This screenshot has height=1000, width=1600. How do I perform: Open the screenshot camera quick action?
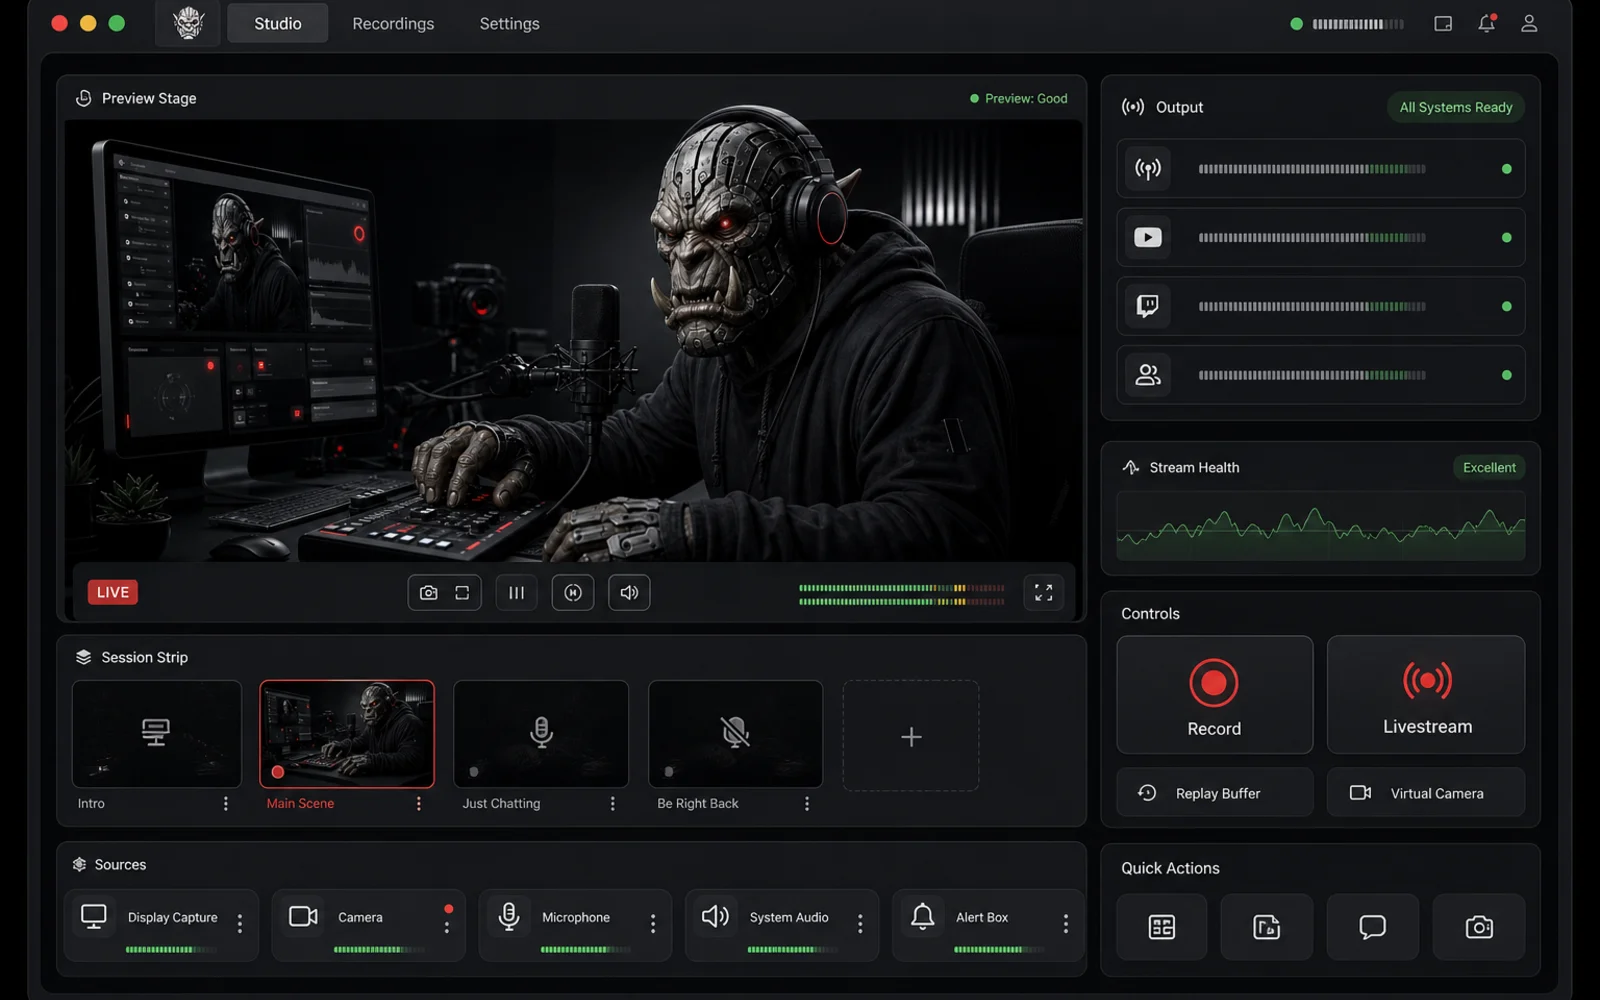[1479, 927]
